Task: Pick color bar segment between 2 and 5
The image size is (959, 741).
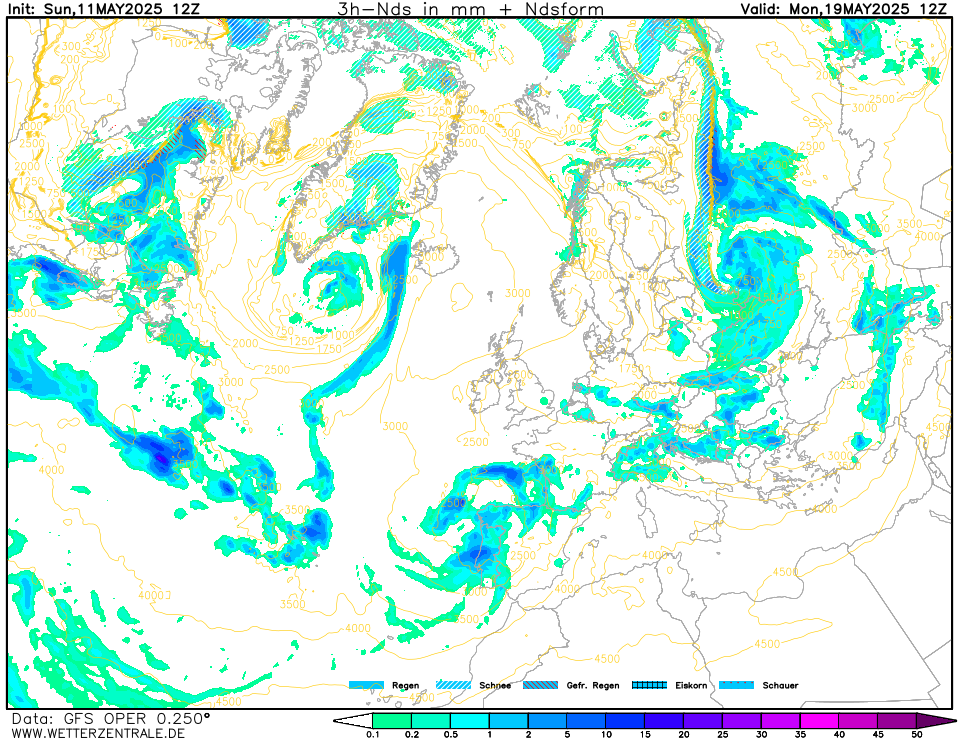Action: 548,721
